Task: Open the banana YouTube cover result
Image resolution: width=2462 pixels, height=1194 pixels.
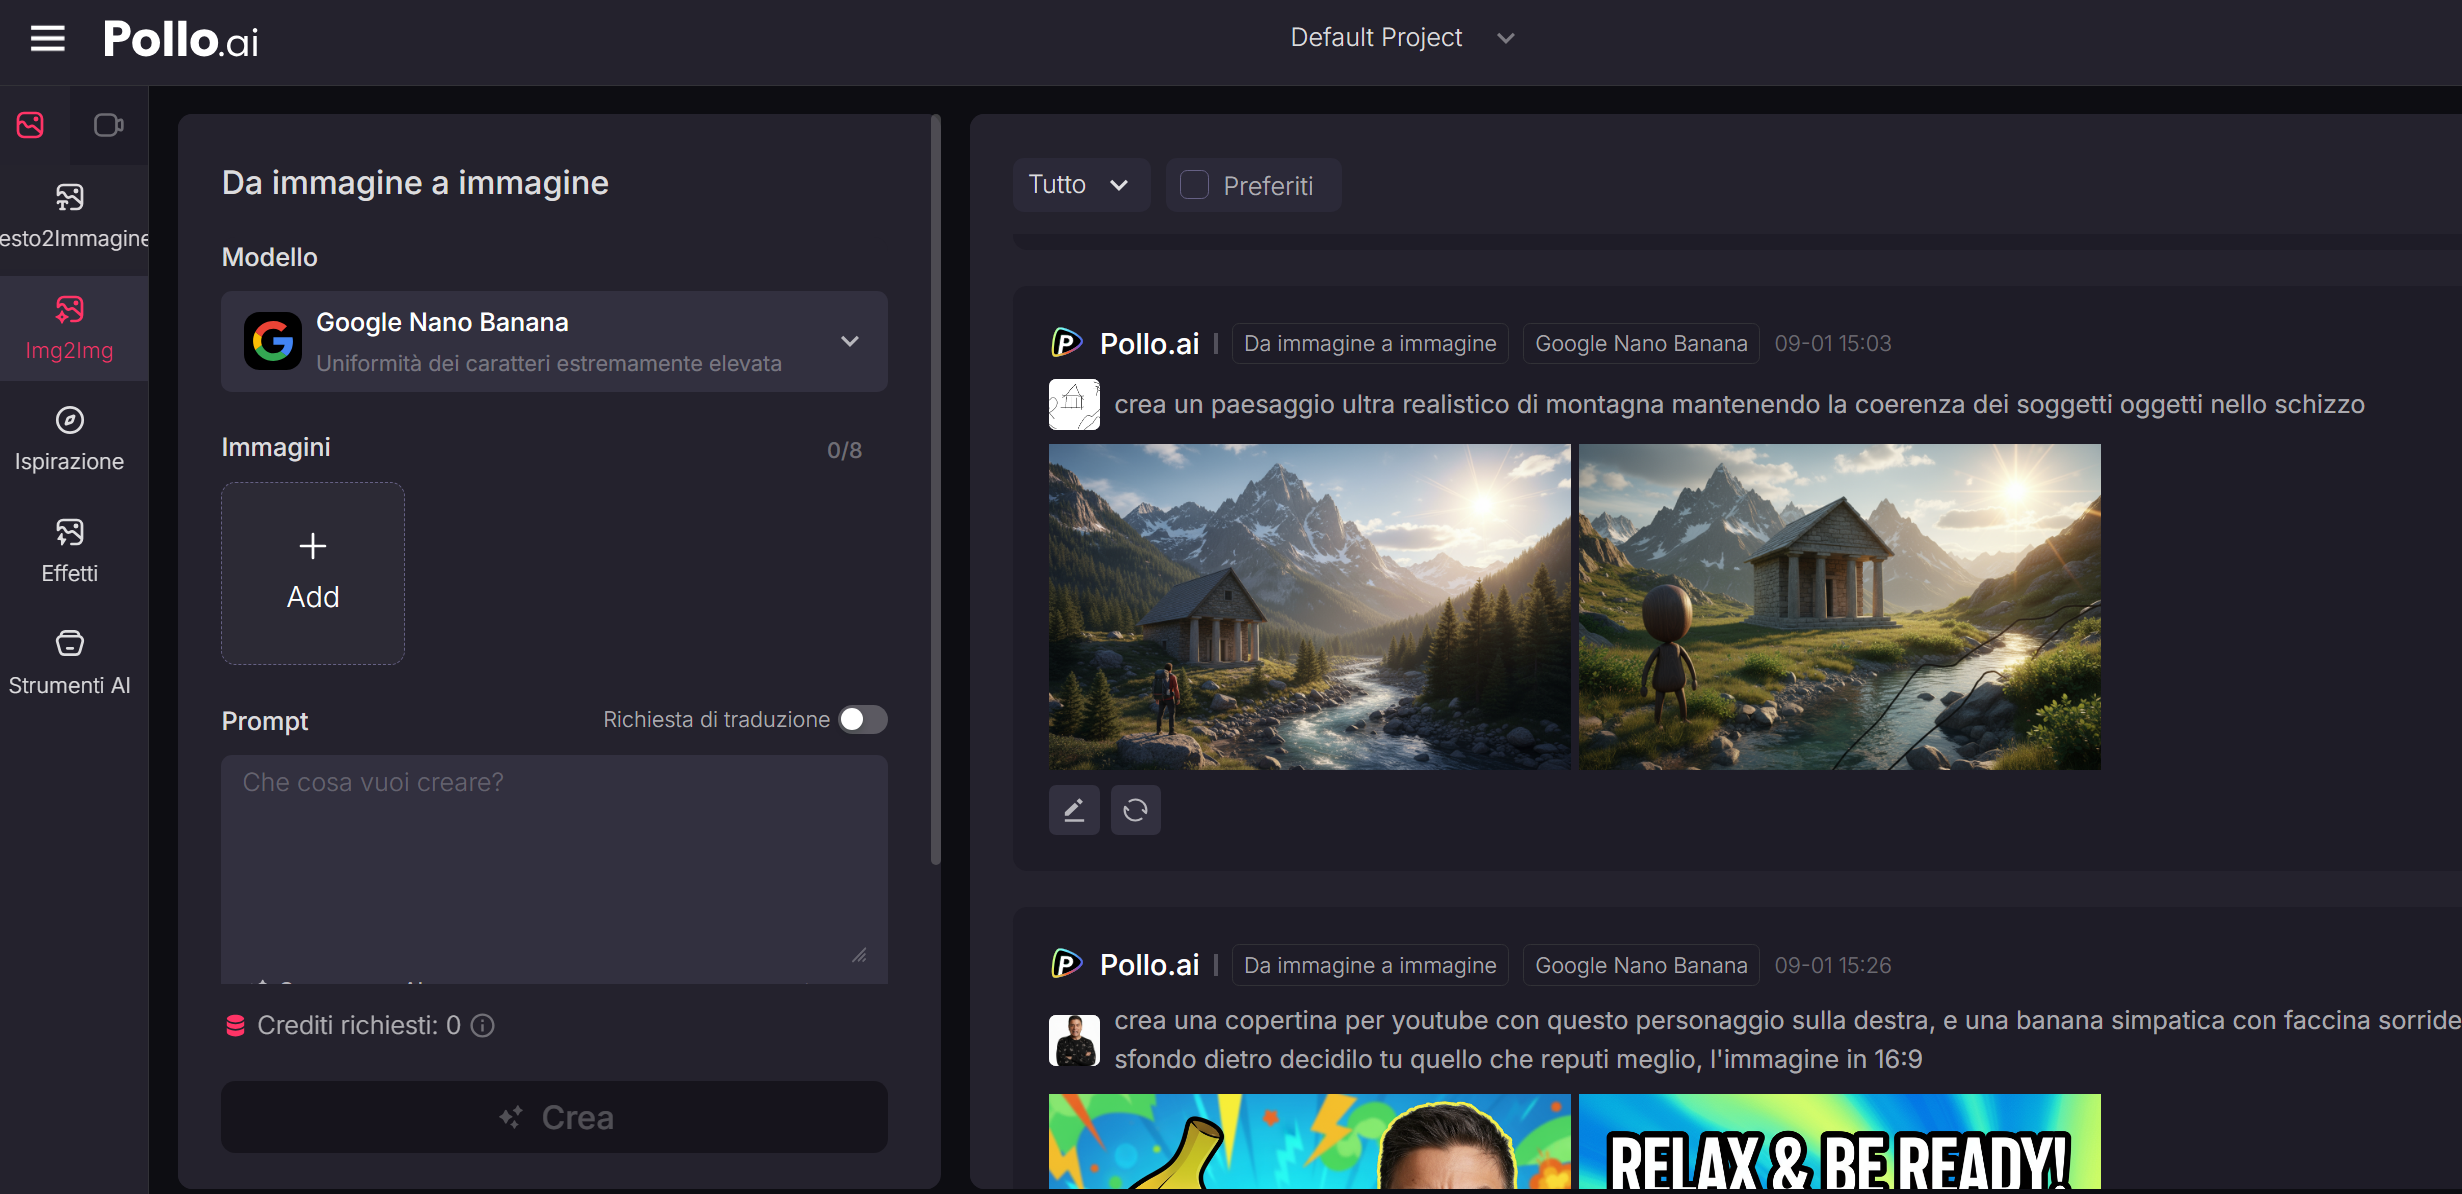Action: pos(1309,1142)
